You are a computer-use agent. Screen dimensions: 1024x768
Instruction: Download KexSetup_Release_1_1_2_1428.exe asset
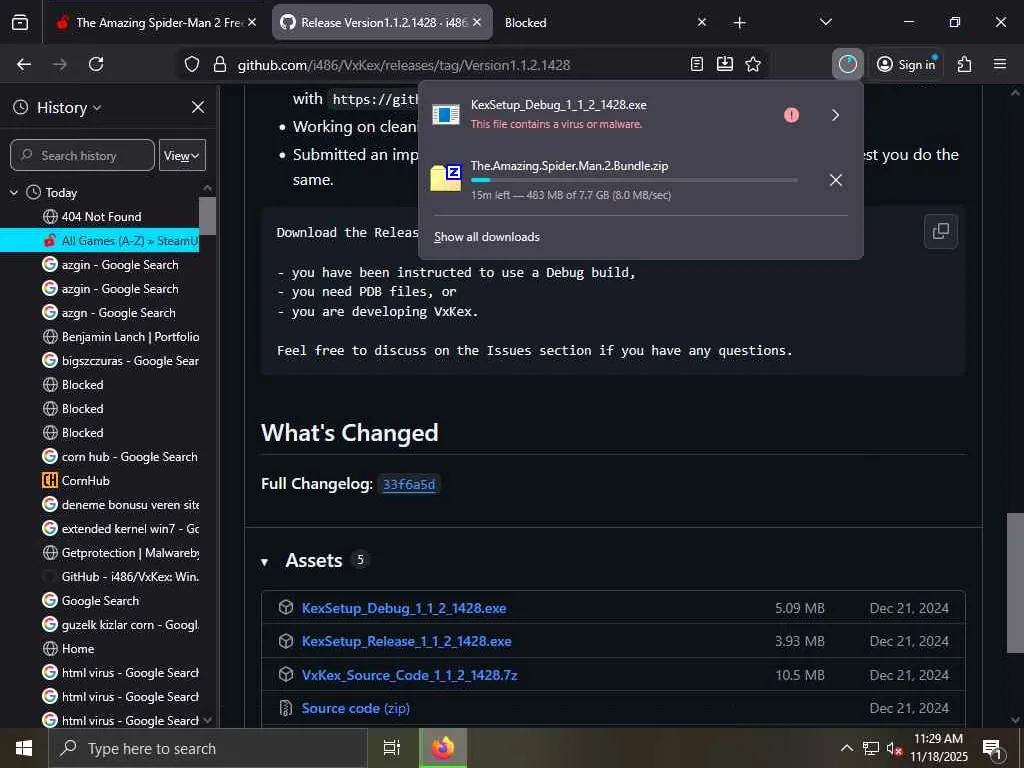(406, 641)
